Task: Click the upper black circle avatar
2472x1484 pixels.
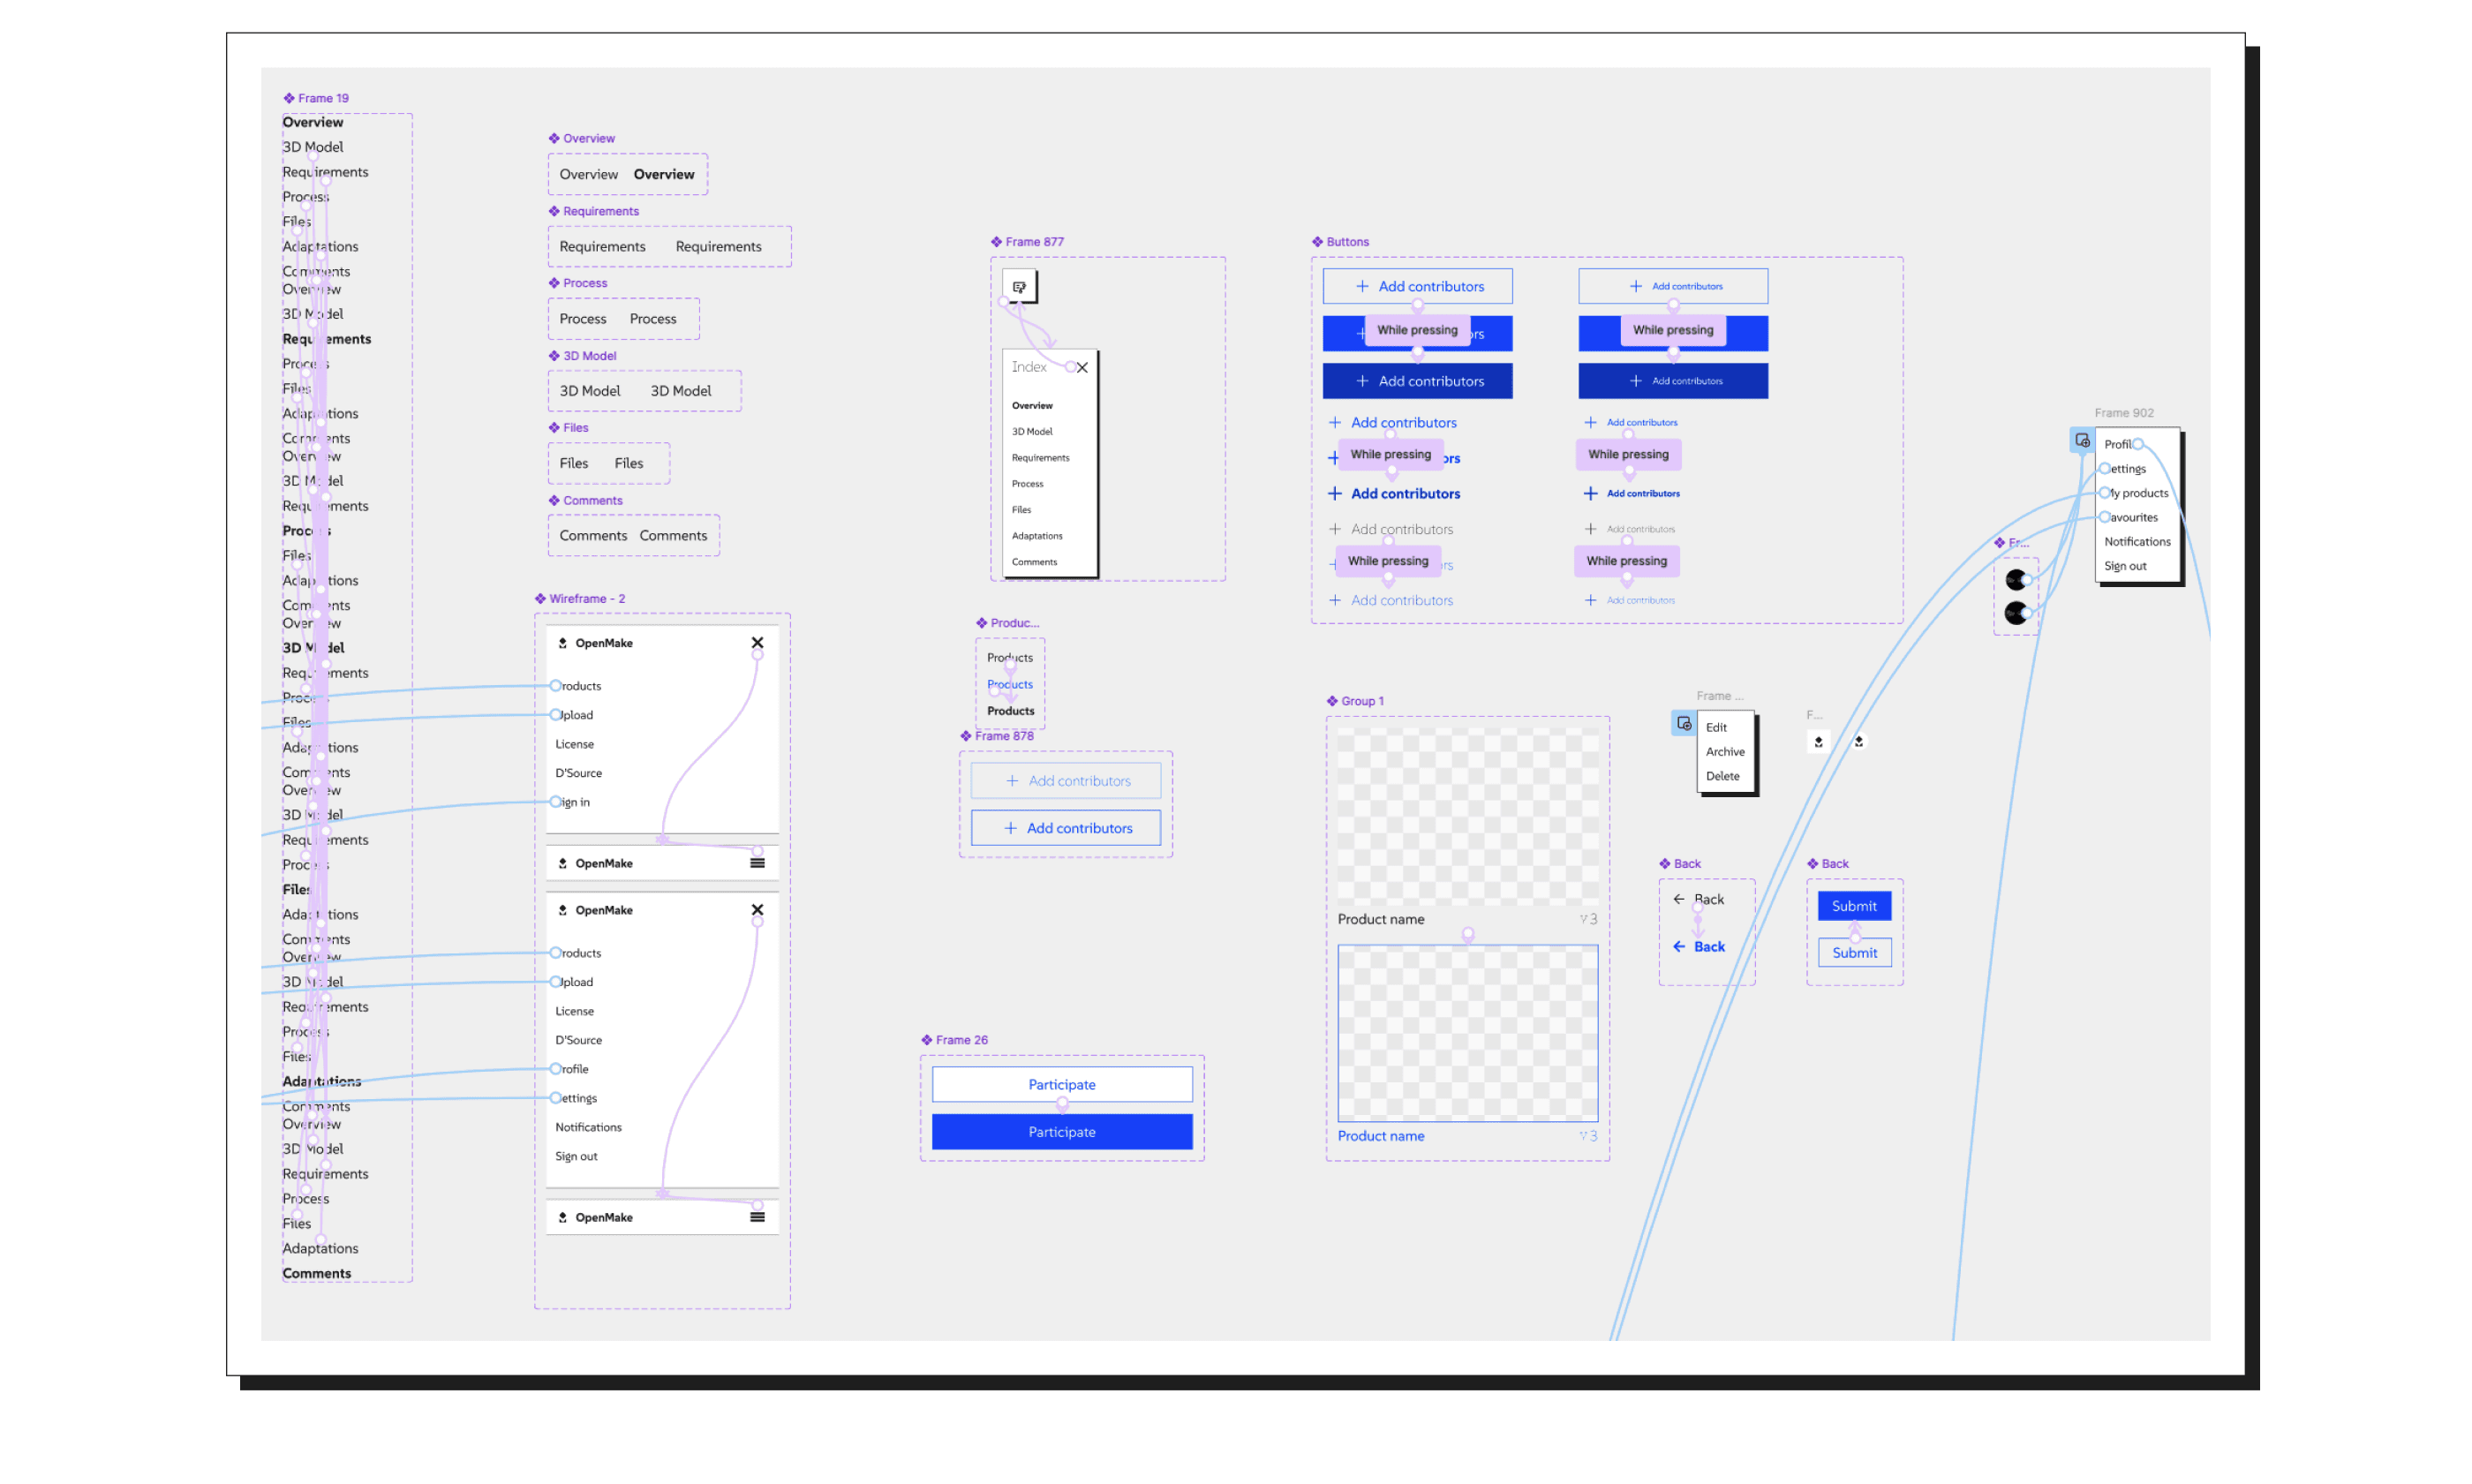Action: (2015, 579)
